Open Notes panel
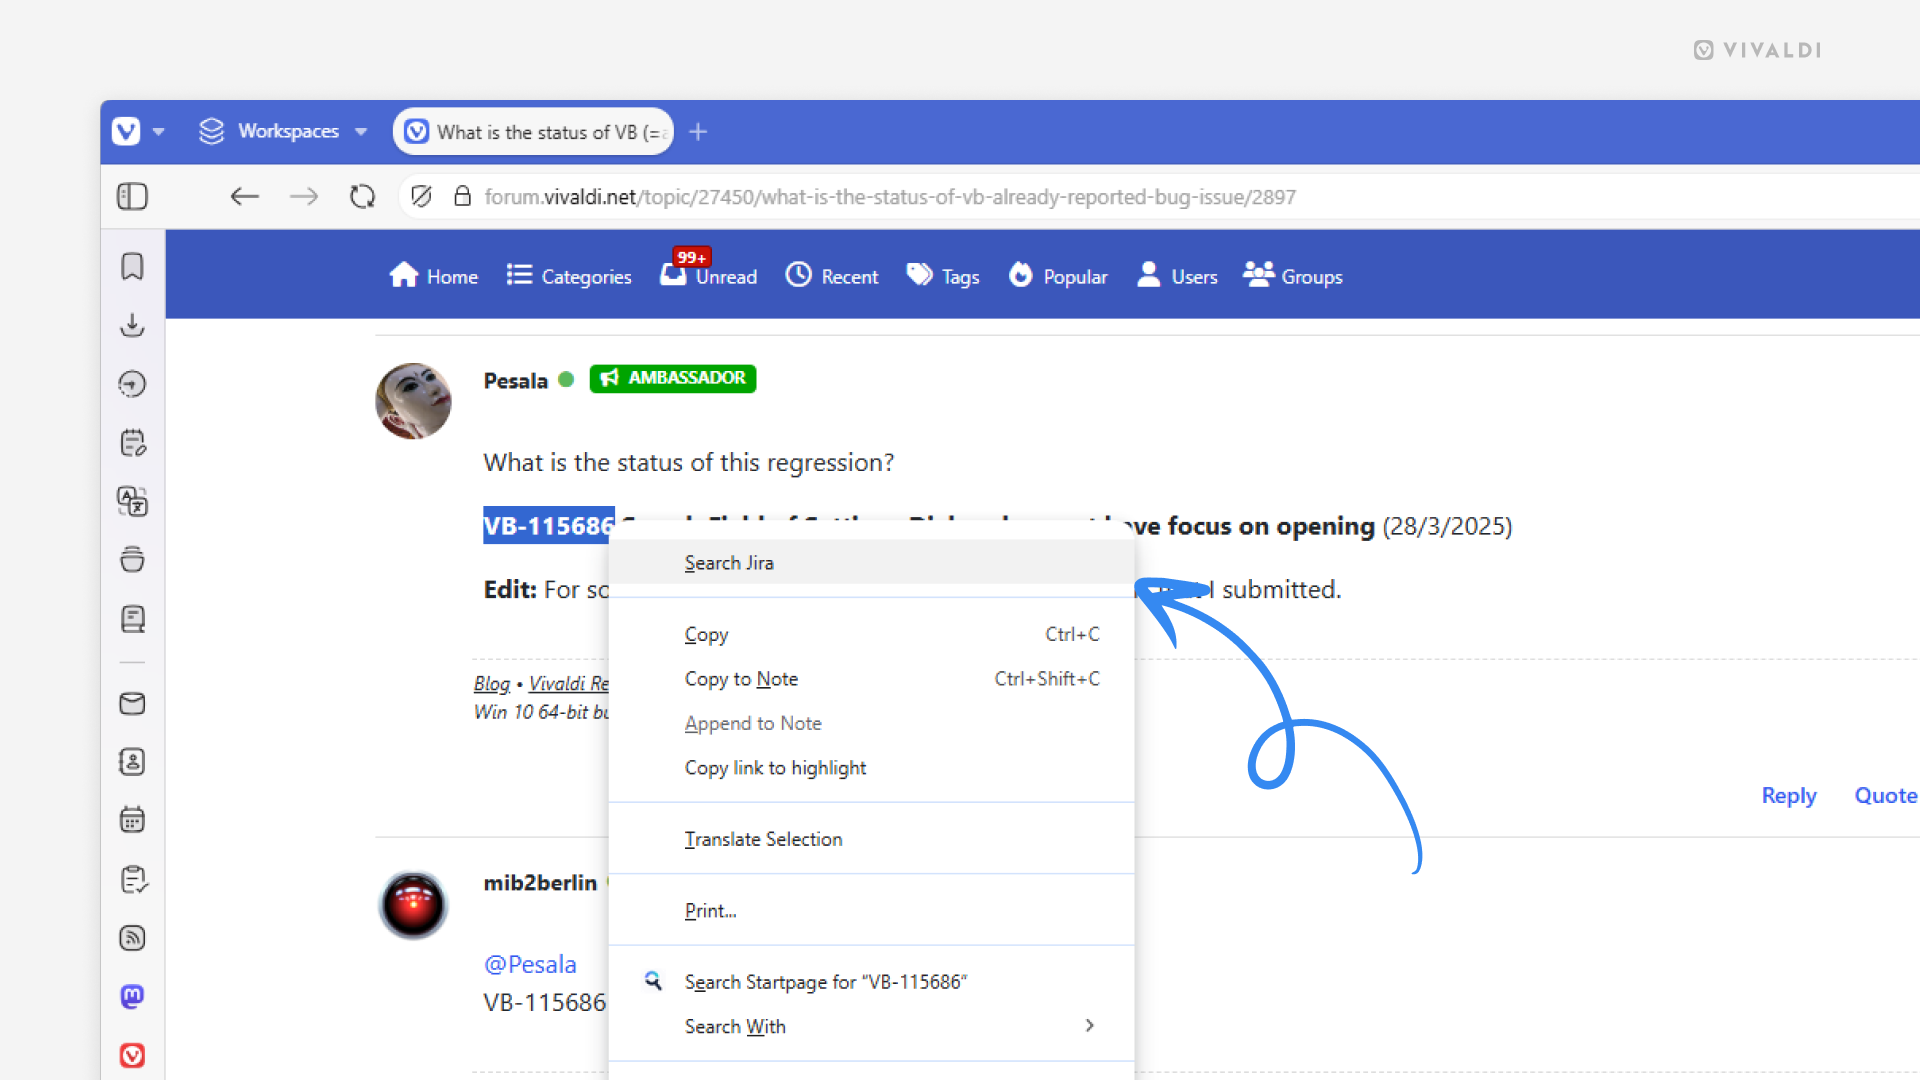The height and width of the screenshot is (1080, 1920). [132, 443]
